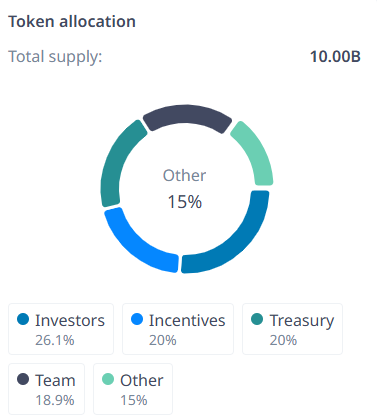Image resolution: width=377 pixels, height=419 pixels.
Task: Click the Incentives legend color dot
Action: (x=137, y=319)
